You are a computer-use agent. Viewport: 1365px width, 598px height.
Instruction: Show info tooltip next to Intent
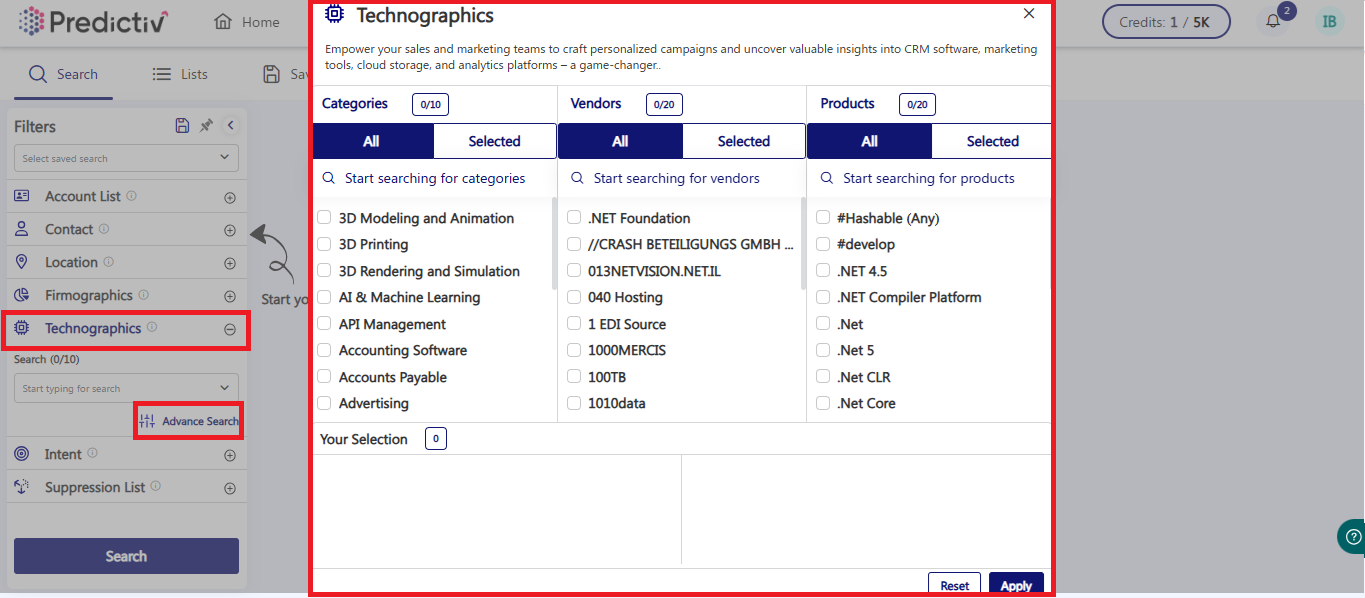[93, 453]
